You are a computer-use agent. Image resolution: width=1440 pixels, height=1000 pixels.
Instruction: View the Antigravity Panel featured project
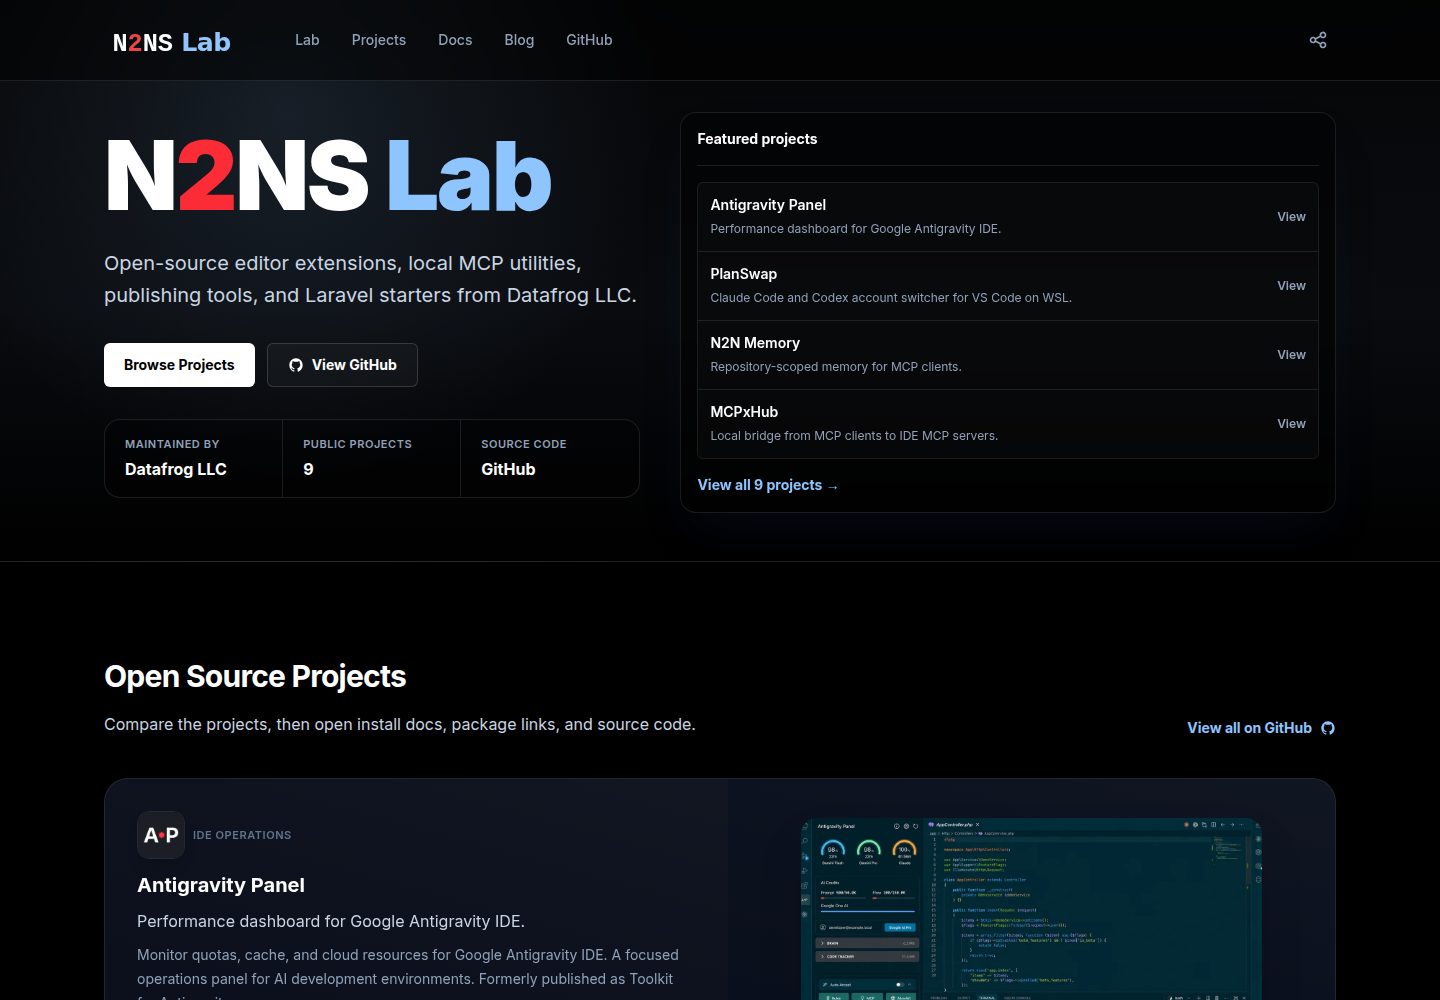1008,217
